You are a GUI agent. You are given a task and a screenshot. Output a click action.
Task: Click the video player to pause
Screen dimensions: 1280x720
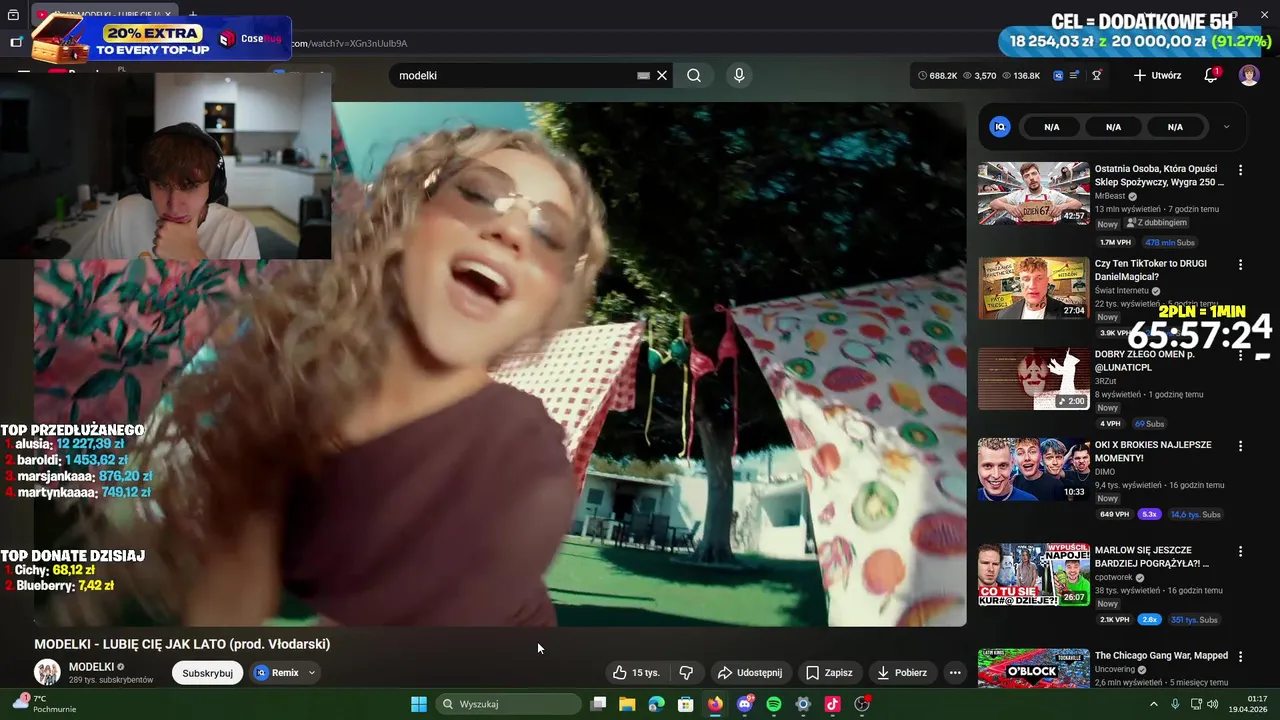coord(500,364)
